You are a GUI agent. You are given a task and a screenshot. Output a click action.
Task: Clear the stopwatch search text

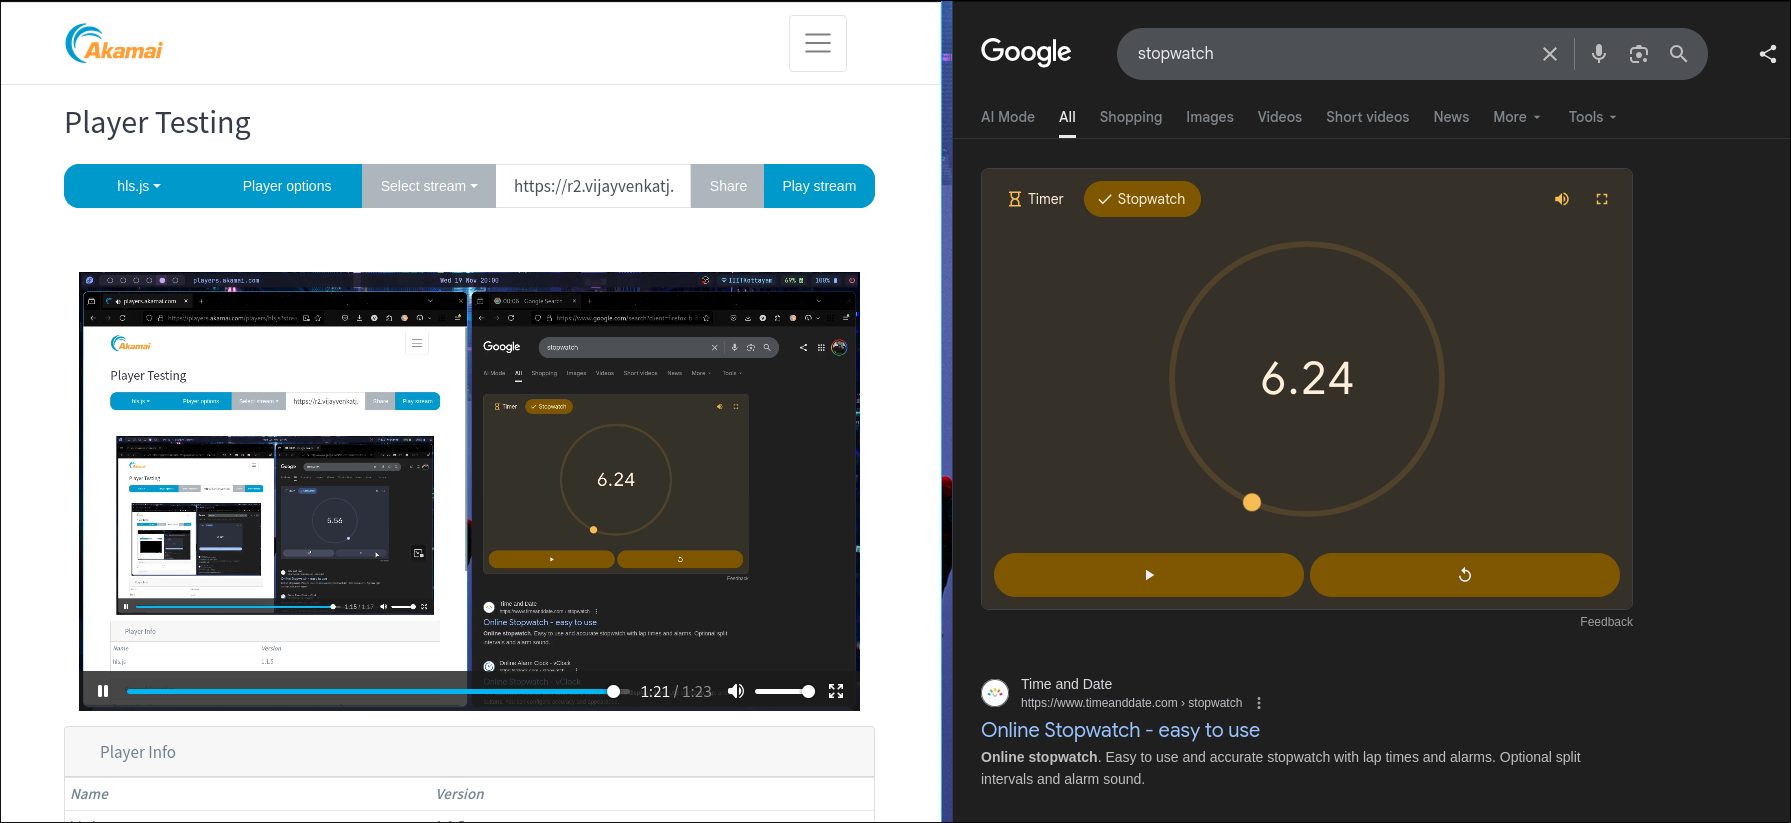pyautogui.click(x=1550, y=54)
